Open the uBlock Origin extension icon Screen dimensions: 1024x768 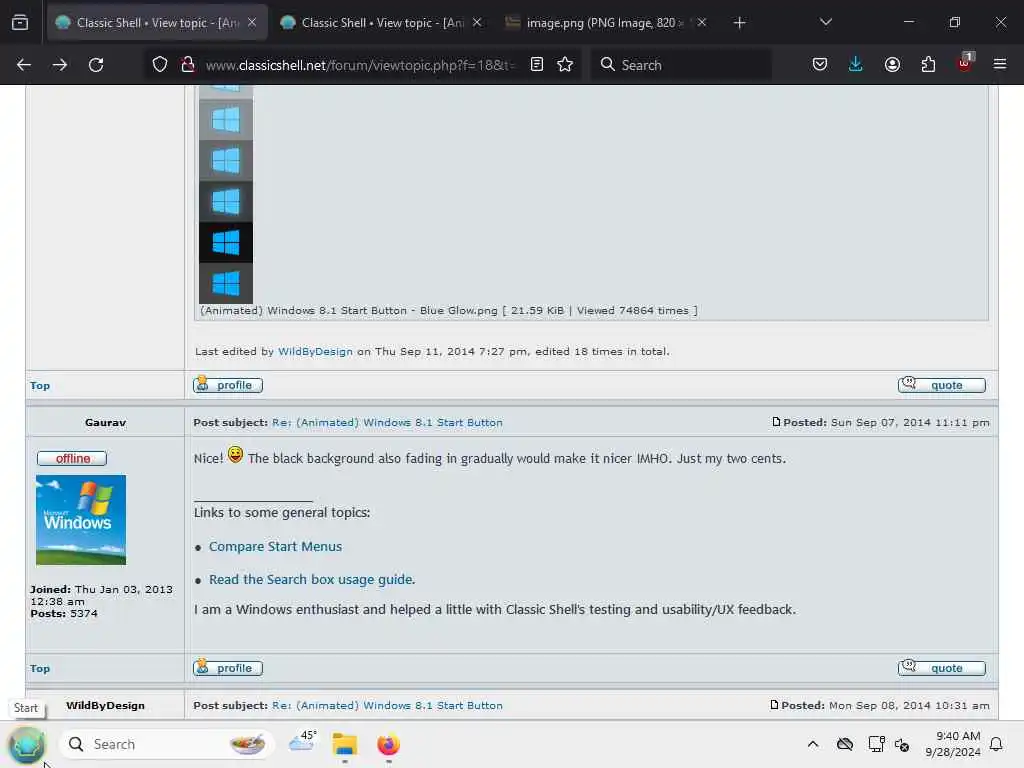(x=965, y=63)
